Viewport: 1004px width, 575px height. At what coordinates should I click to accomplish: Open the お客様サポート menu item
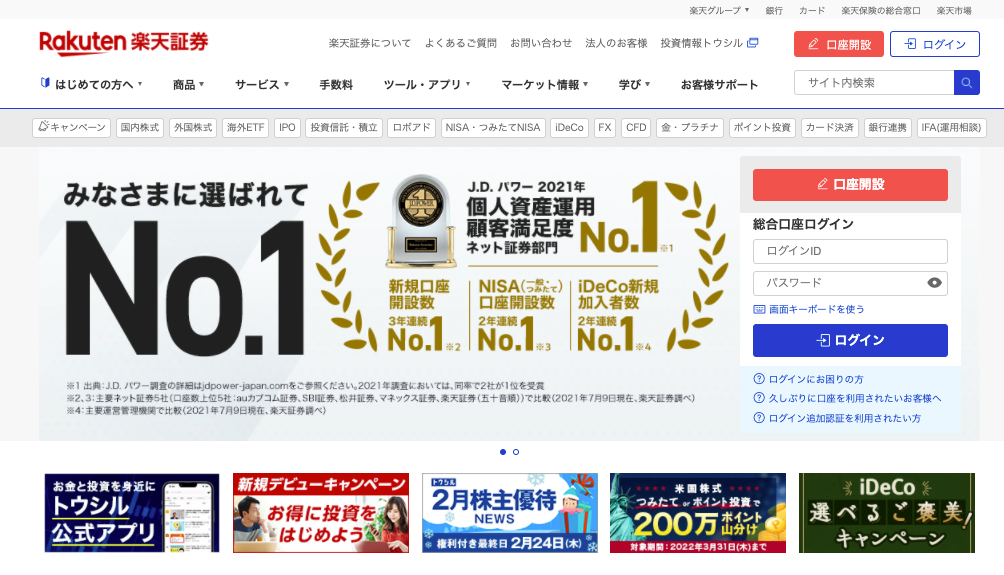click(719, 85)
